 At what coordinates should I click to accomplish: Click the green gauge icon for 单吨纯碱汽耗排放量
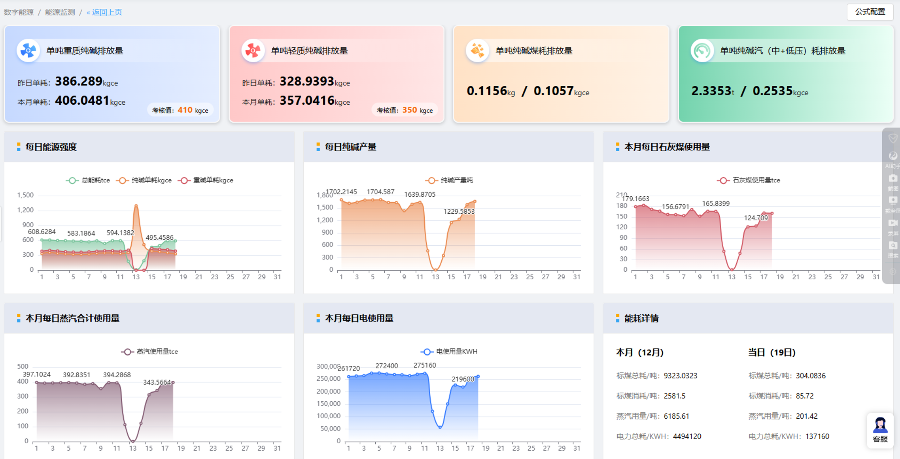[703, 50]
